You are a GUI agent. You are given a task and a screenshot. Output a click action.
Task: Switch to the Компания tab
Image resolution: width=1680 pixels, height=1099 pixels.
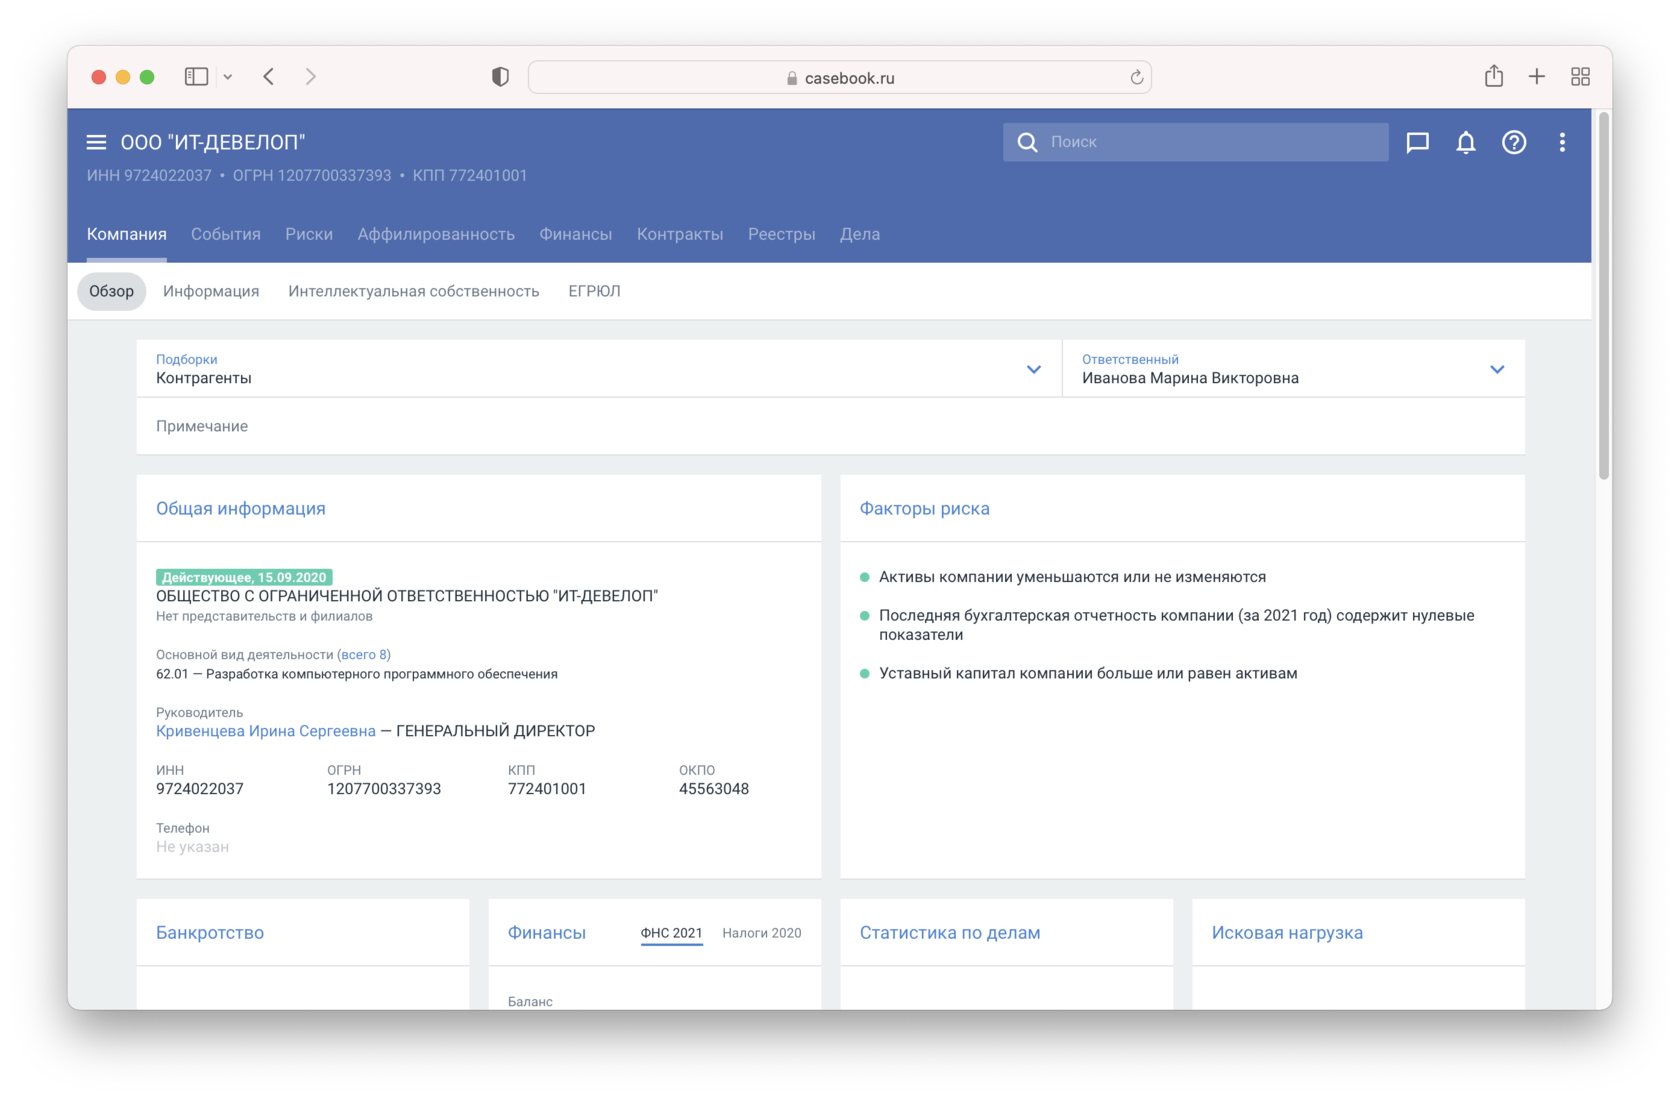point(127,234)
